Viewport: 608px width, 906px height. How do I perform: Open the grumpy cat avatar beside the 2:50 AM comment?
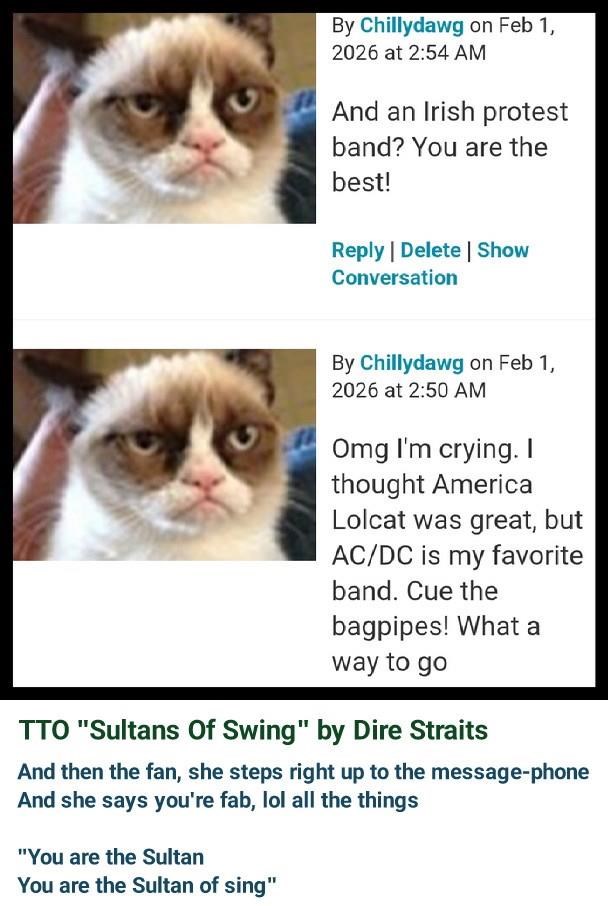pos(164,455)
